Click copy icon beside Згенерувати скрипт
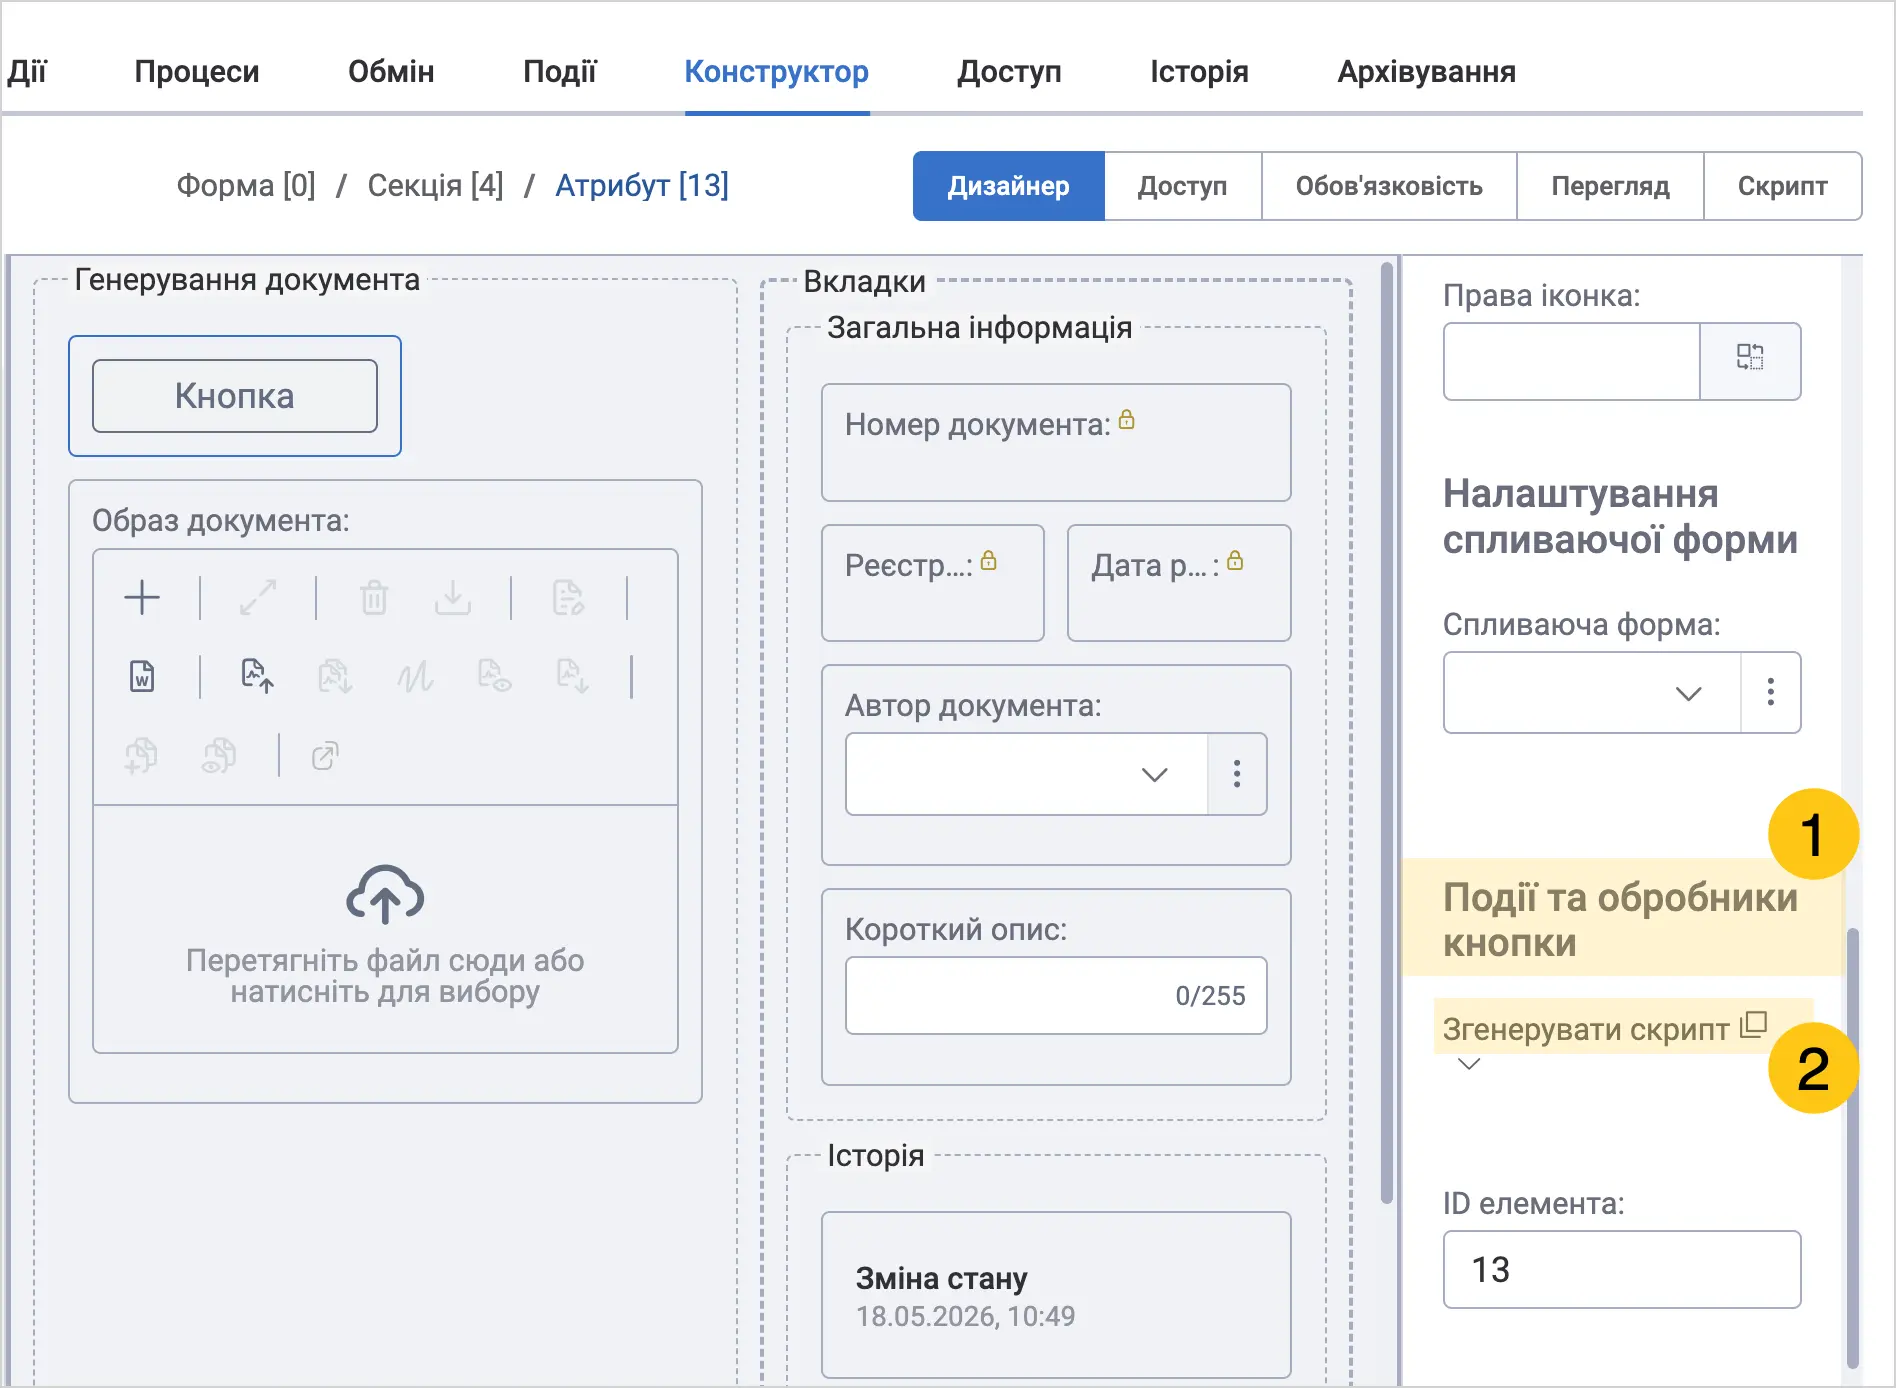This screenshot has height=1388, width=1896. pyautogui.click(x=1754, y=1025)
